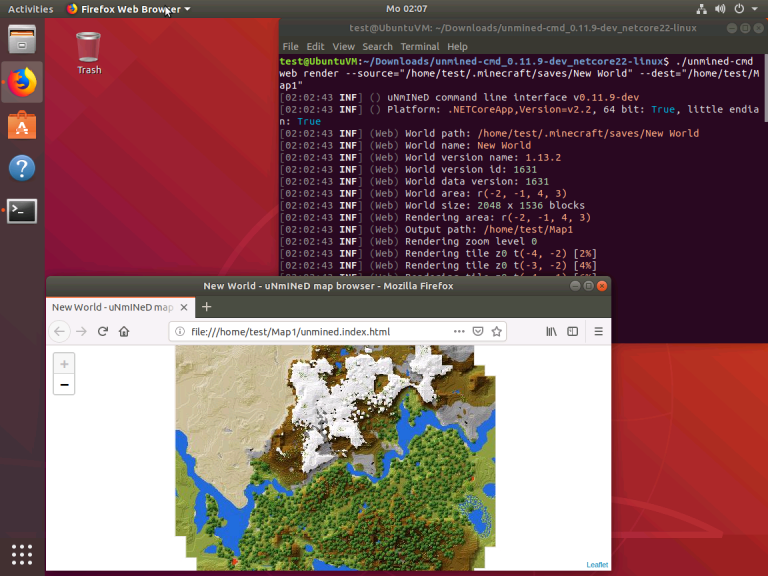This screenshot has height=576, width=768.
Task: Reload the current map page
Action: pos(102,331)
